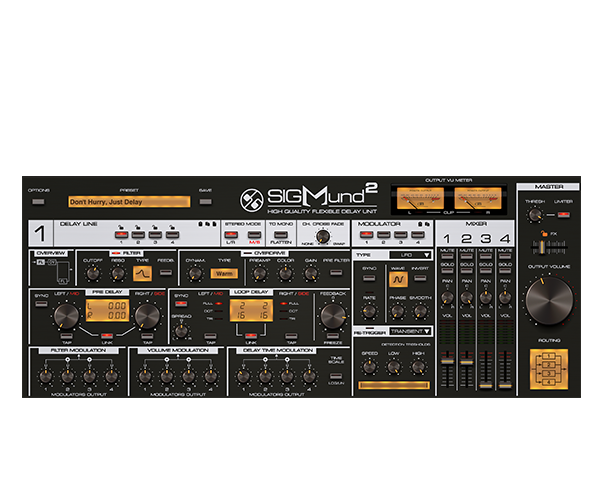The image size is (600, 493).
Task: Toggle the Overdrive Pre Filter button
Action: click(x=336, y=273)
